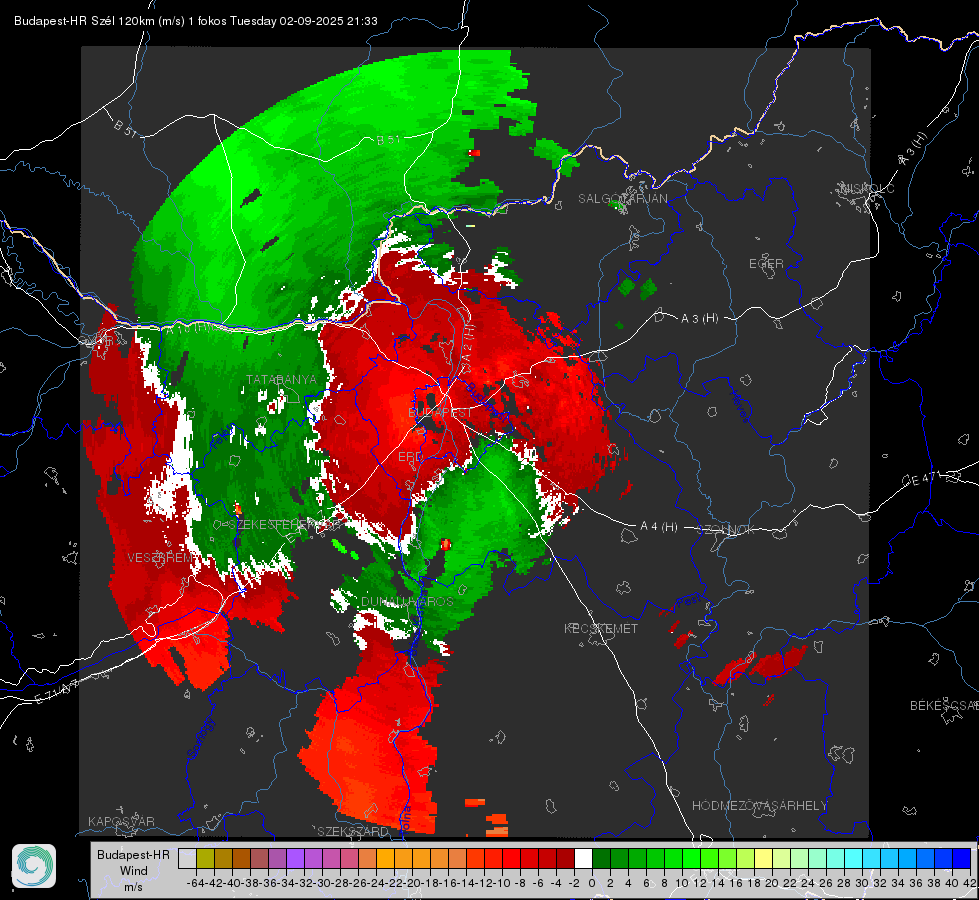Click the SZOLNOK city label
This screenshot has width=979, height=900.
727,530
